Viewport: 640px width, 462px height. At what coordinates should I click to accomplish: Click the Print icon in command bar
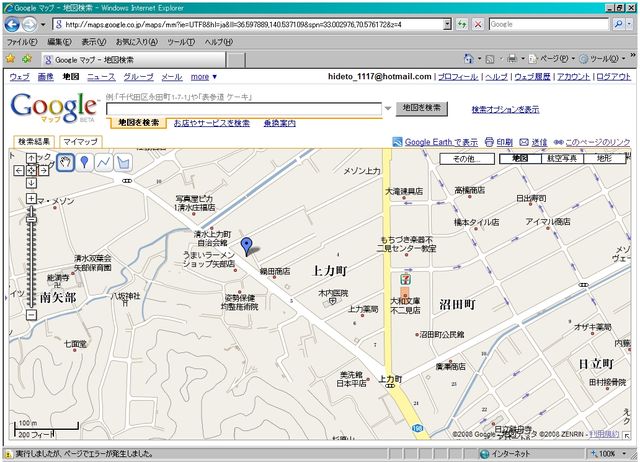tap(511, 59)
